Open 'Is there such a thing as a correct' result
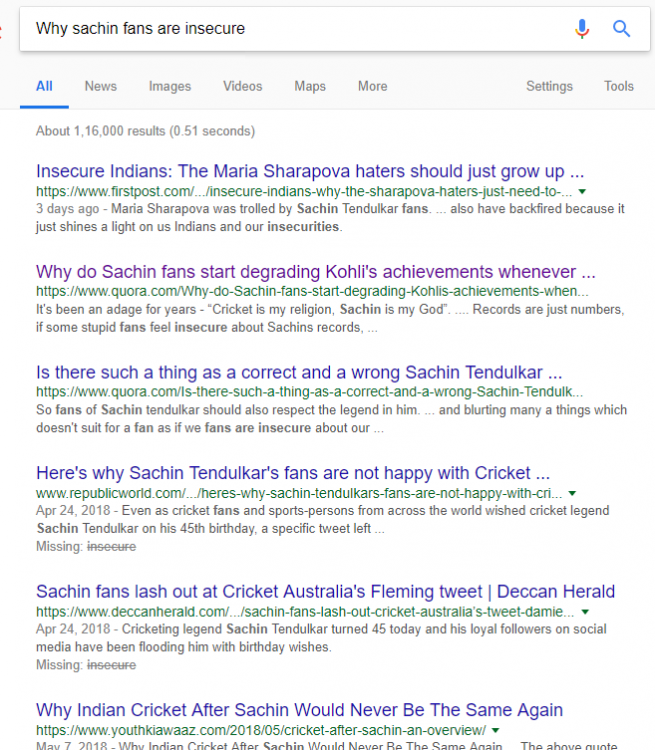 coord(299,372)
